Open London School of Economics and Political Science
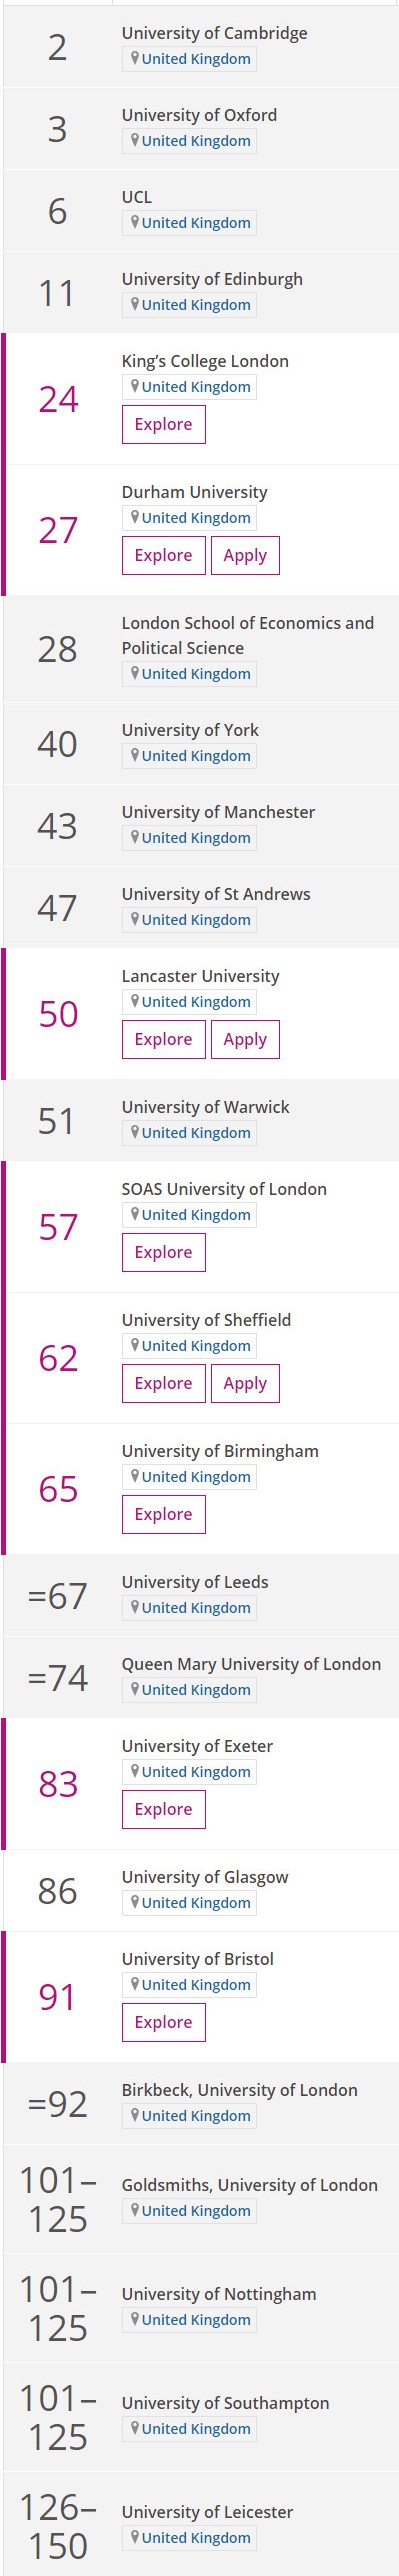399x2576 pixels. tap(248, 635)
